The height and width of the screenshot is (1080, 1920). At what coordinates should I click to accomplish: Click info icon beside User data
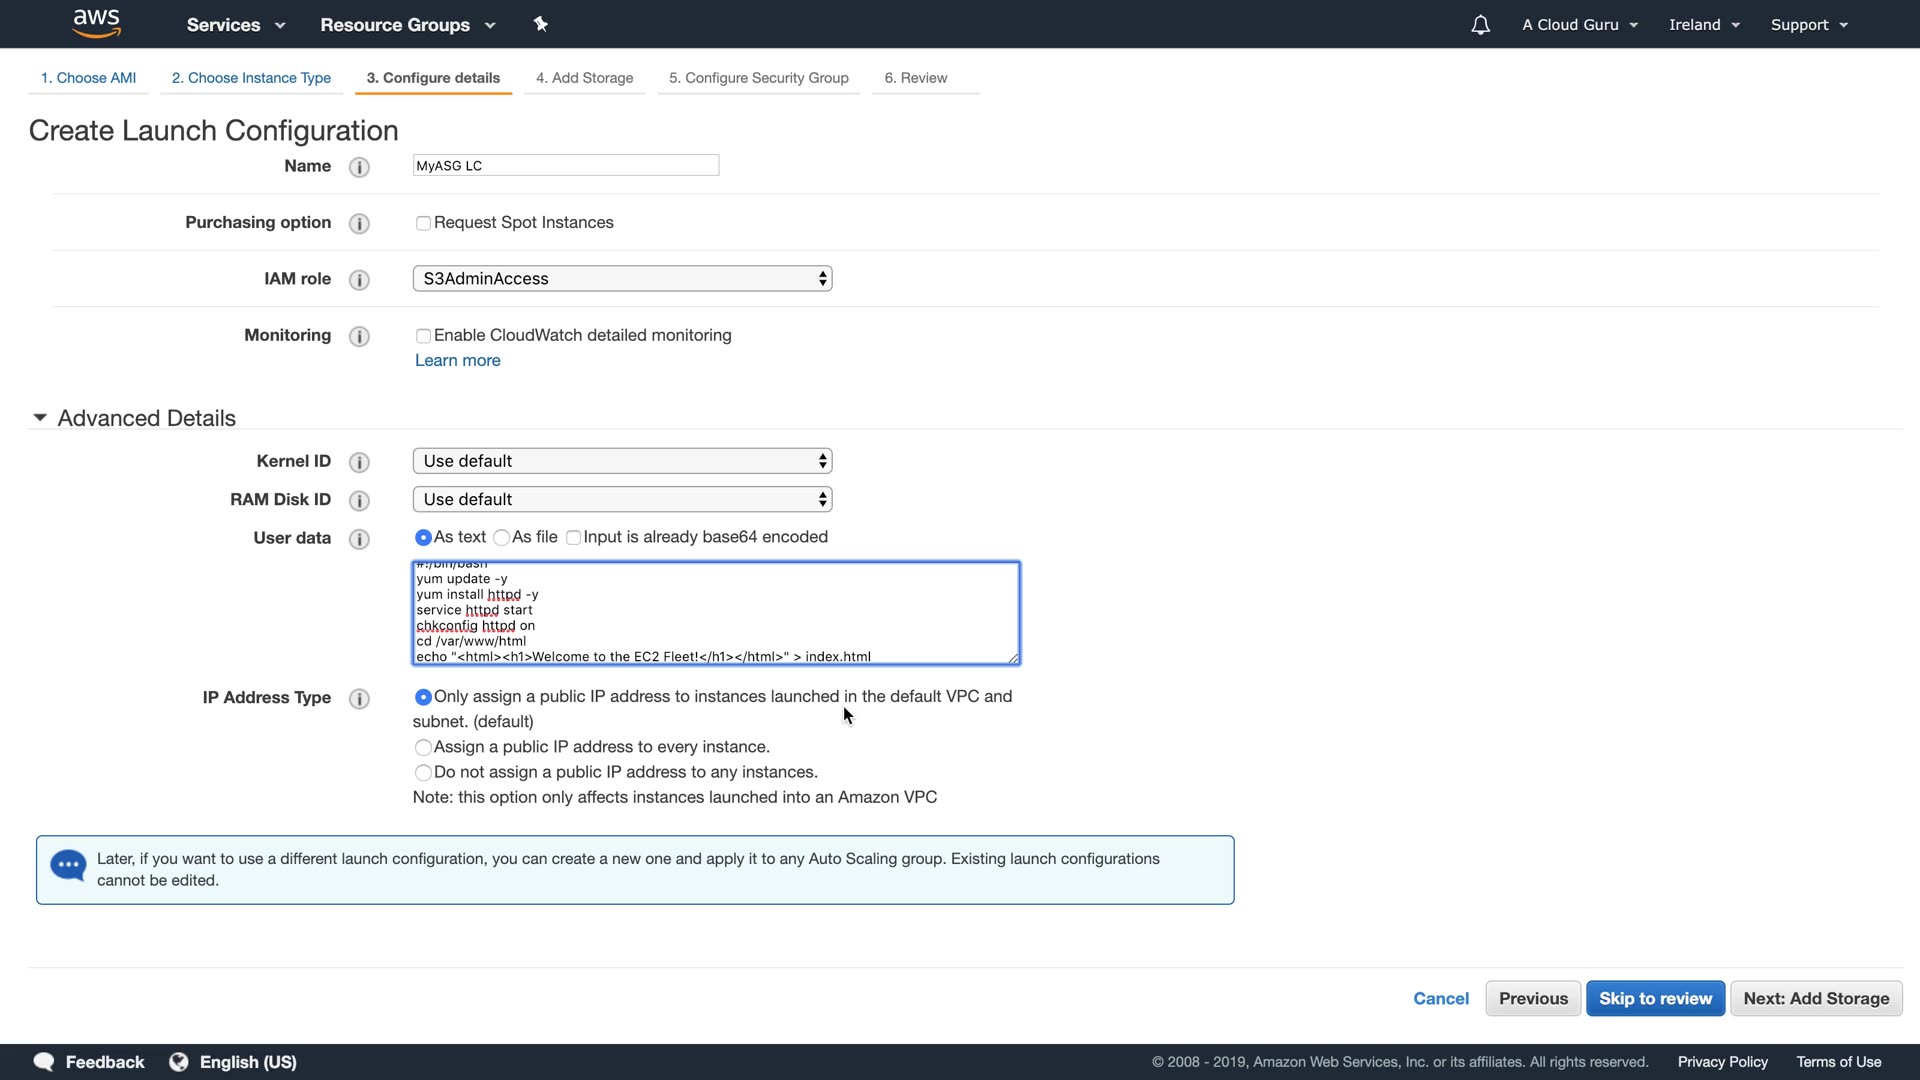click(359, 539)
